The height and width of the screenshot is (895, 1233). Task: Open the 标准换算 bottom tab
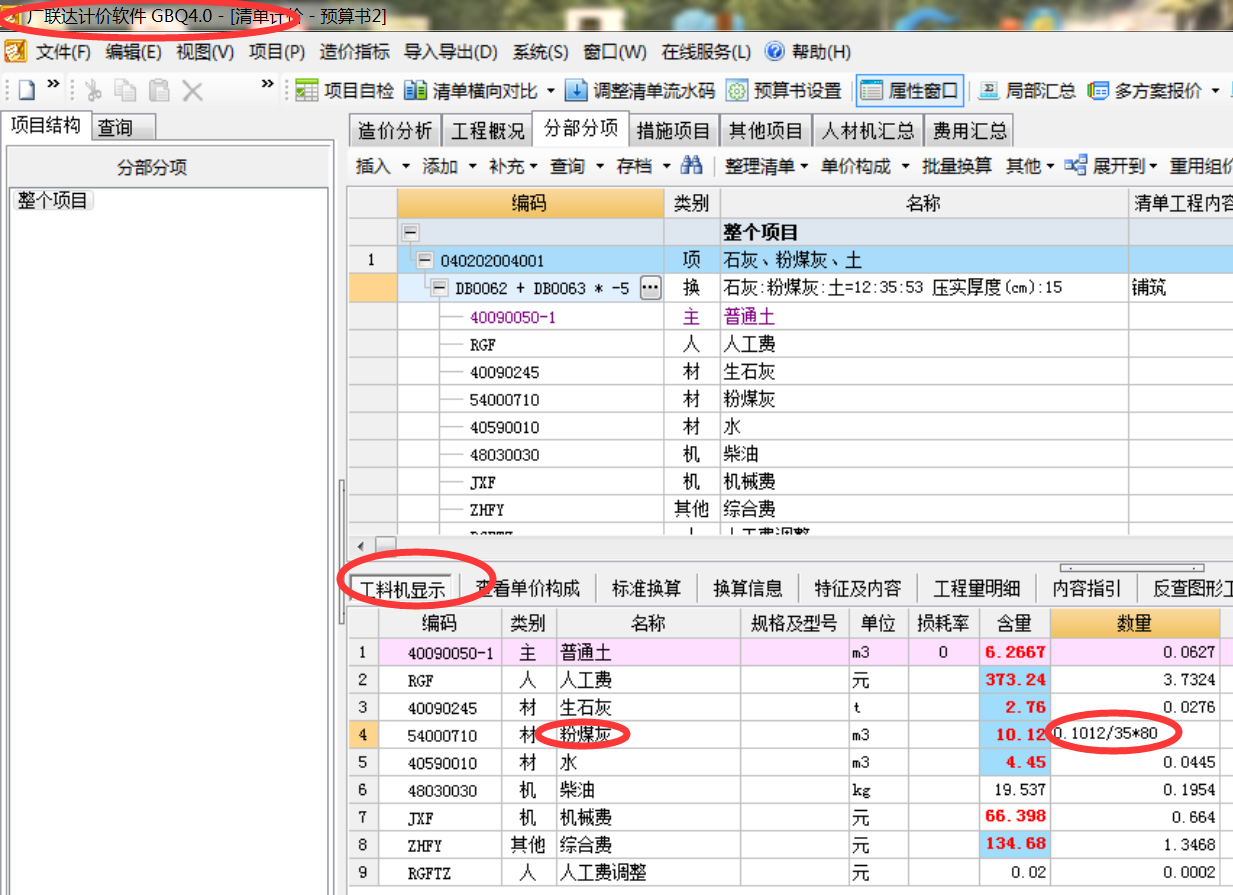pos(646,588)
